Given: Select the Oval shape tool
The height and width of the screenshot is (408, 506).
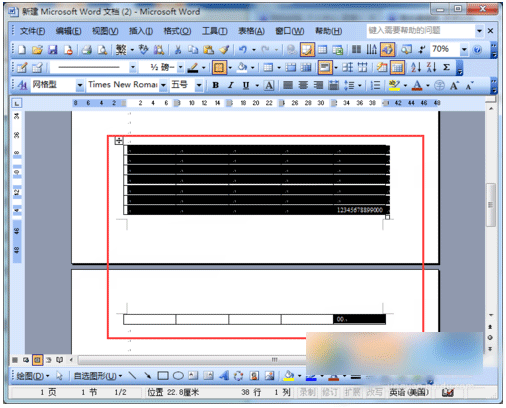Looking at the screenshot, I should pos(178,376).
